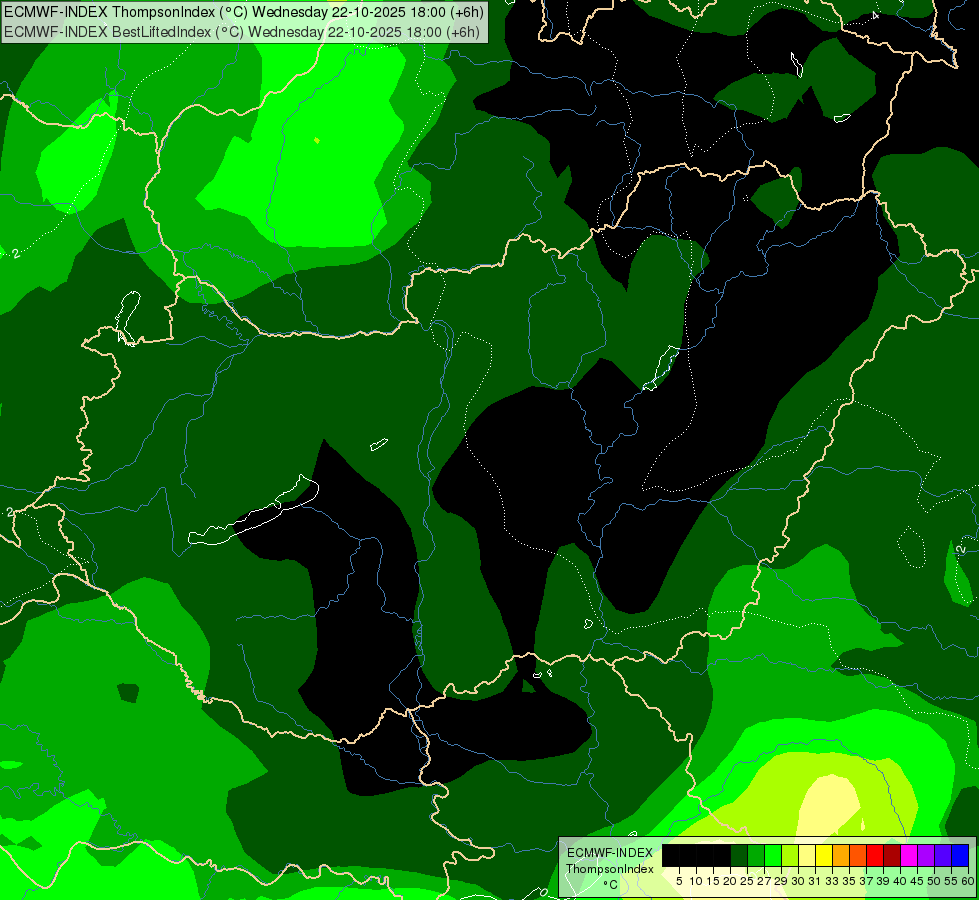Click the medium green 25-27 legend swatch
The width and height of the screenshot is (979, 900).
[x=756, y=855]
